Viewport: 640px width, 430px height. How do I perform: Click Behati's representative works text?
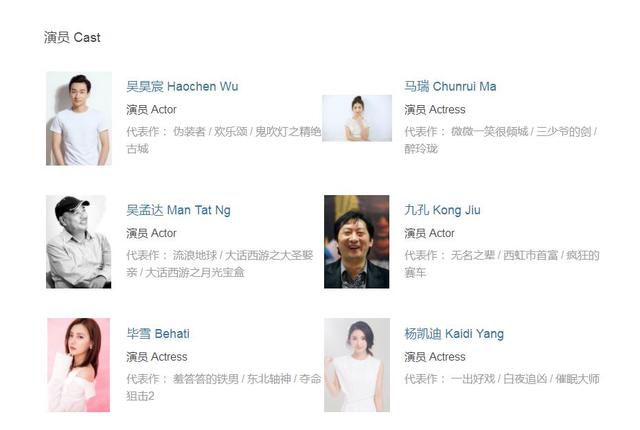[x=224, y=387]
